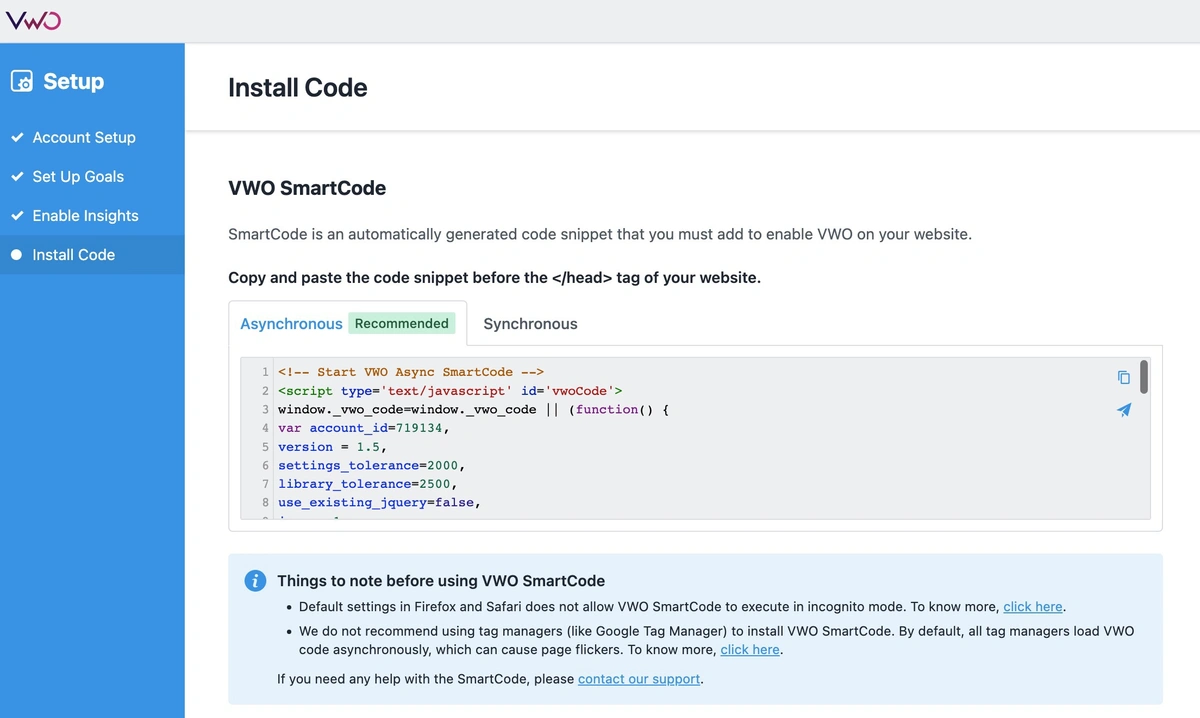Click the Enable Insights checkmark icon
This screenshot has width=1200, height=718.
point(17,215)
